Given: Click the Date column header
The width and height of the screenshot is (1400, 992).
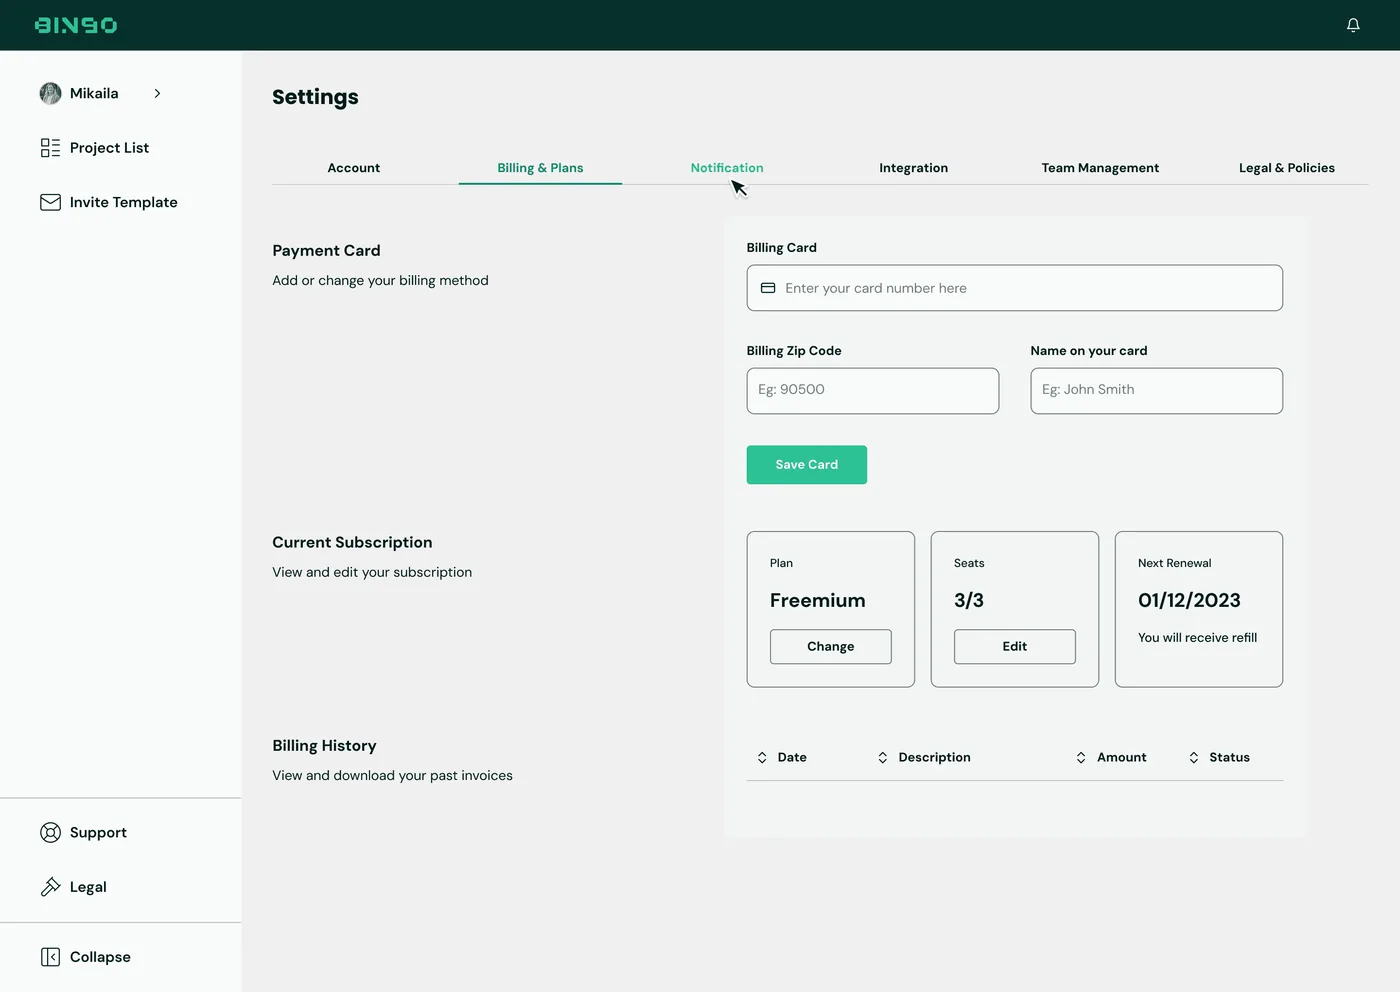Looking at the screenshot, I should click(792, 758).
